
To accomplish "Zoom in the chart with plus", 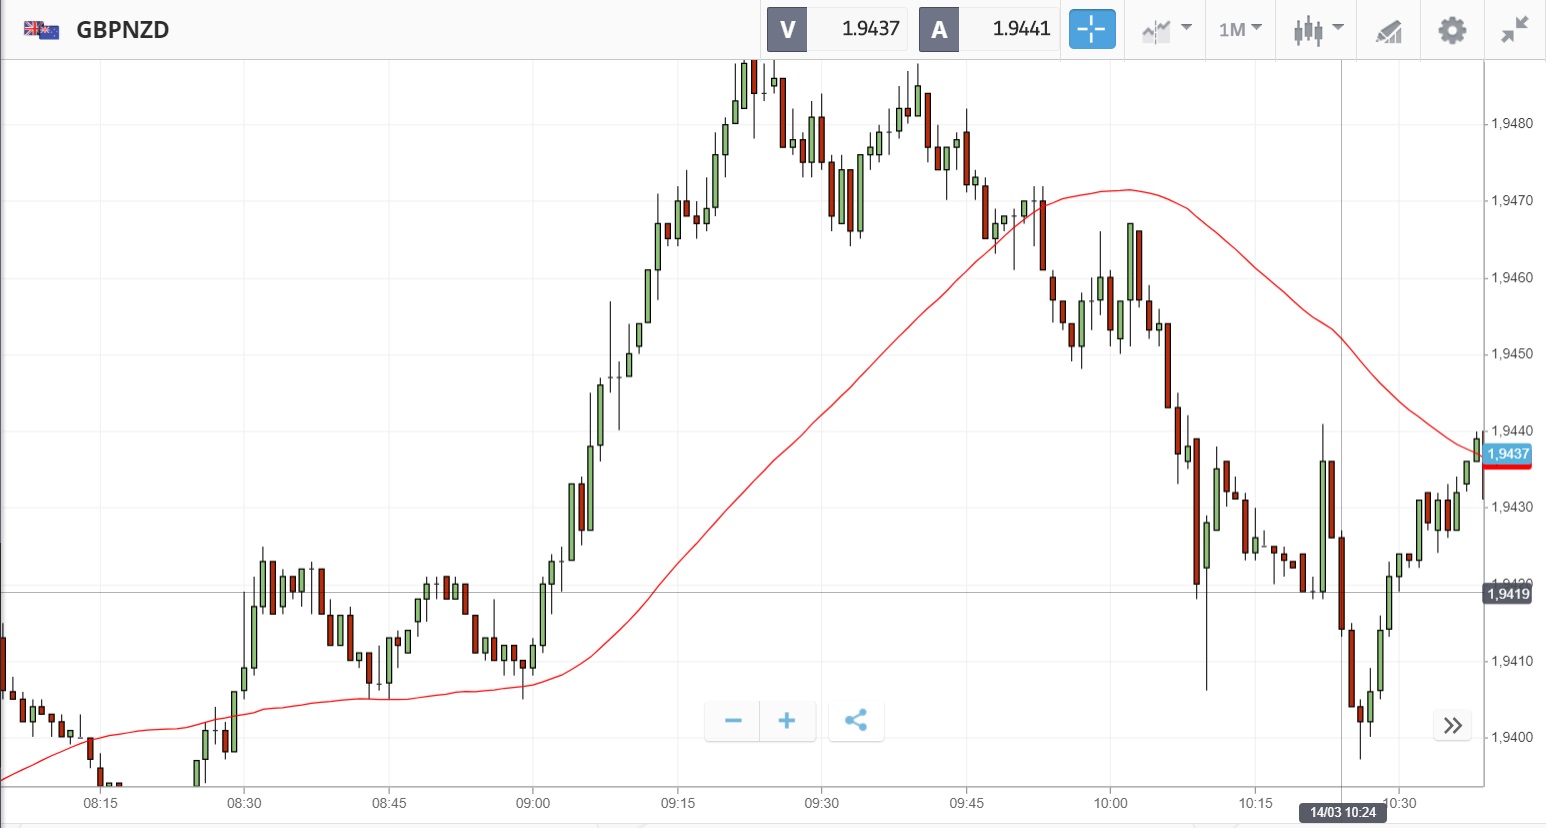I will (787, 721).
